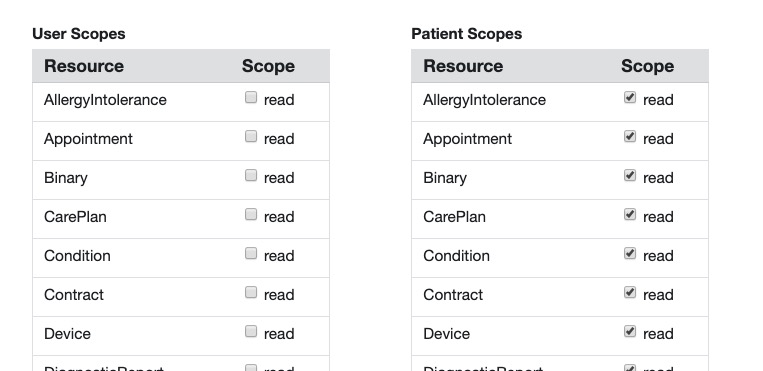Image resolution: width=763 pixels, height=371 pixels.
Task: Select the Patient Scopes heading
Action: pyautogui.click(x=467, y=34)
